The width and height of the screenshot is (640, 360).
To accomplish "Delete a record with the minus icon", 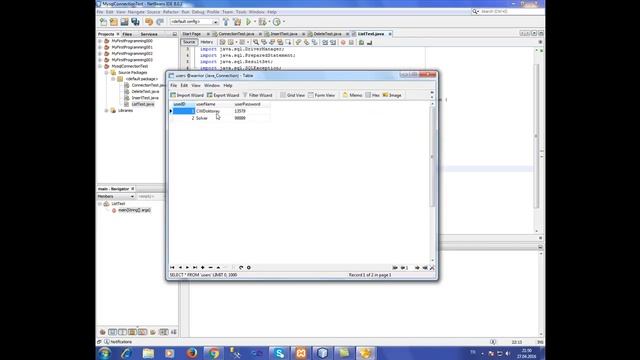I will (x=211, y=268).
